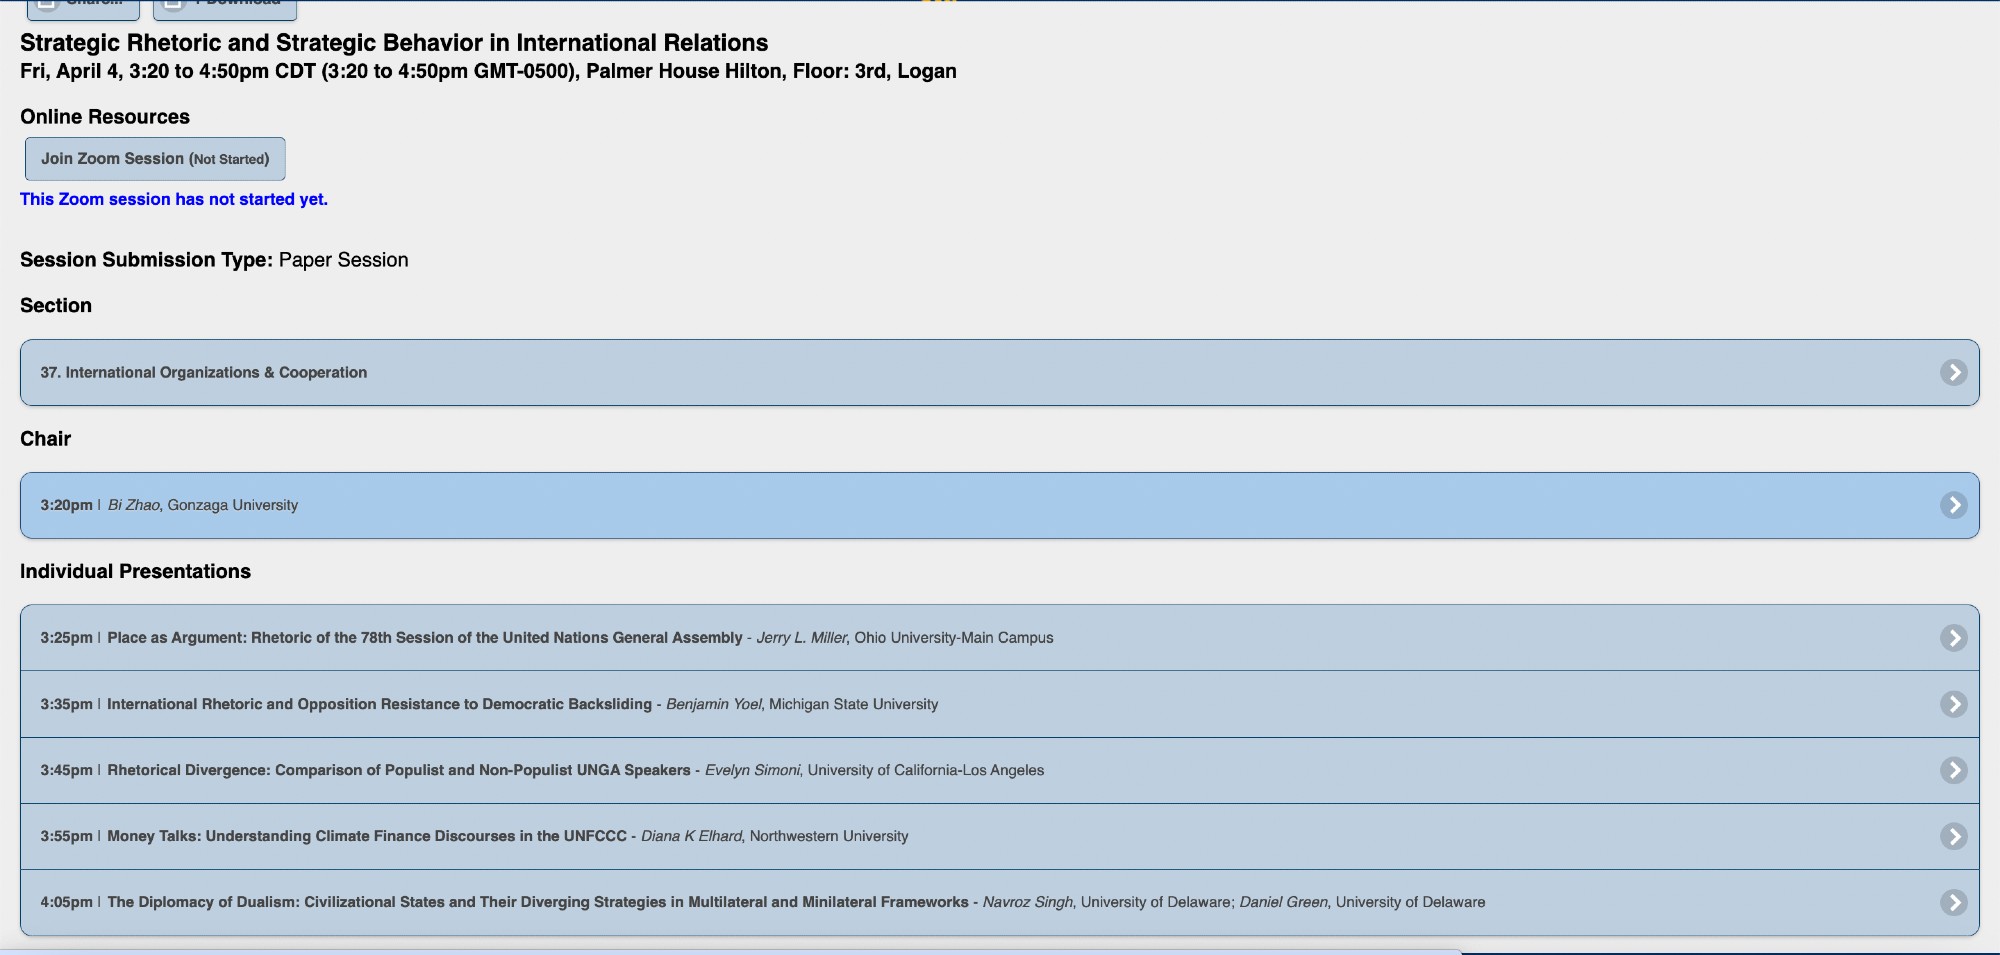Click chevron icon on International Organizations section row

pos(1953,372)
